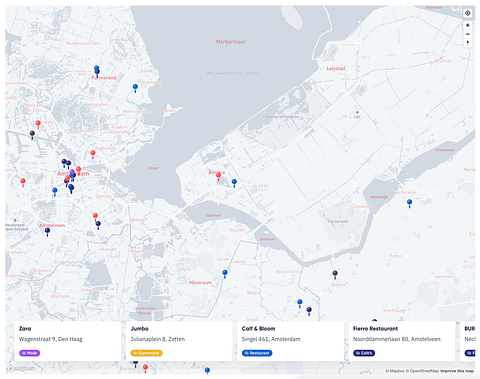Screen dimensions: 480x379
Task: Select the red pin at Almere
Action: pyautogui.click(x=218, y=176)
